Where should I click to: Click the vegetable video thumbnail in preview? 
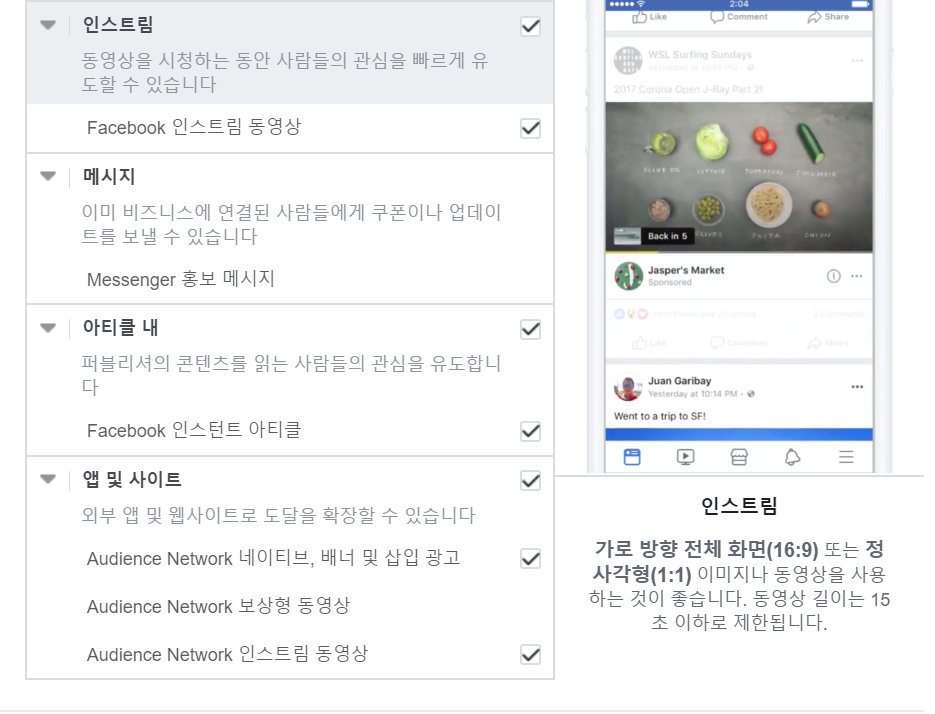point(739,177)
